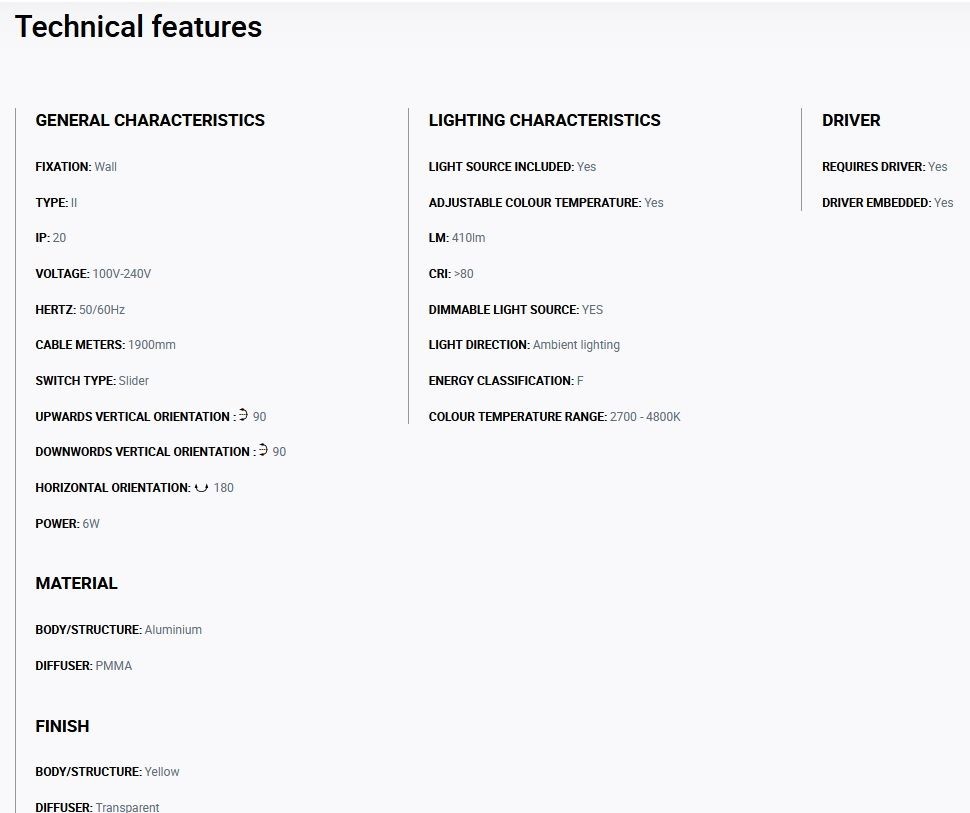The height and width of the screenshot is (813, 970).
Task: Click the LM value 410lm
Action: tap(468, 238)
